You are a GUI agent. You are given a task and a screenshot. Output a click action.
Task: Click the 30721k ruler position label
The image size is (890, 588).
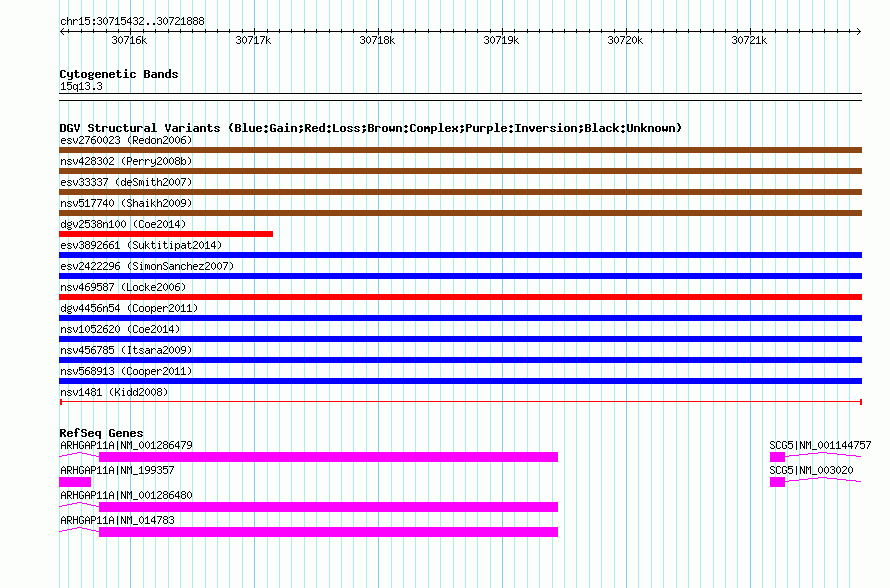[x=749, y=40]
